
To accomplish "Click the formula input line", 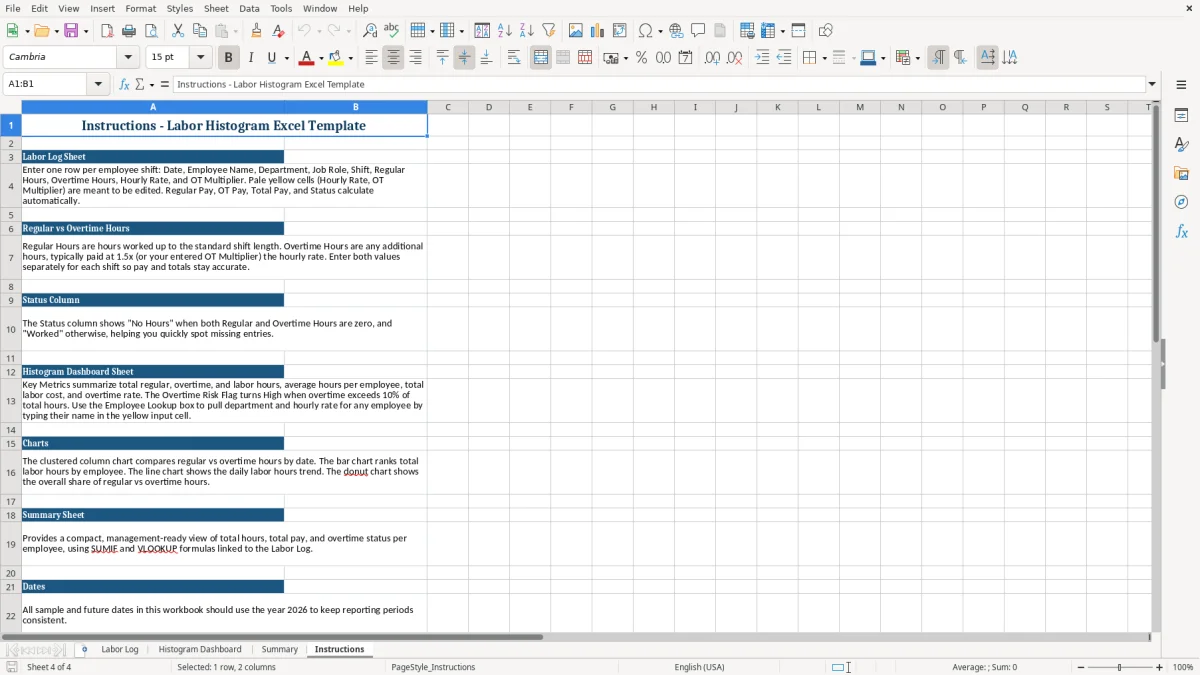I will coord(658,84).
